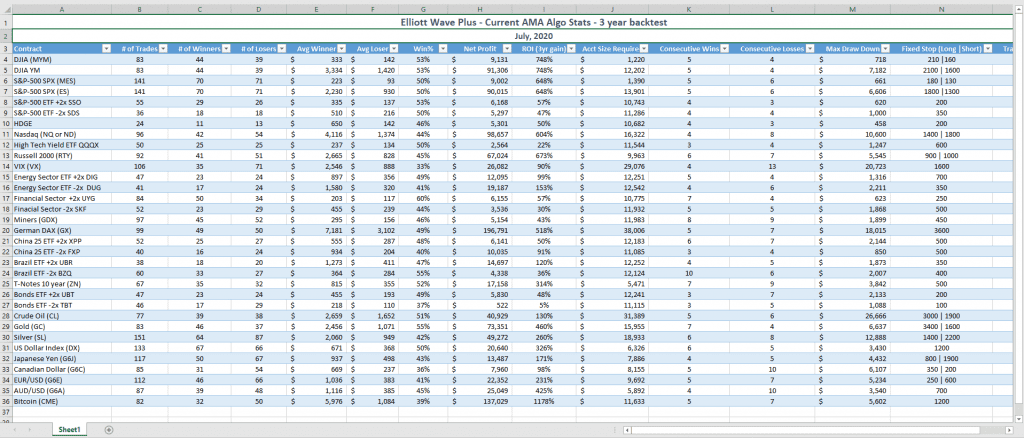Switch to the Sheet1 tab
The height and width of the screenshot is (438, 1024).
70,430
